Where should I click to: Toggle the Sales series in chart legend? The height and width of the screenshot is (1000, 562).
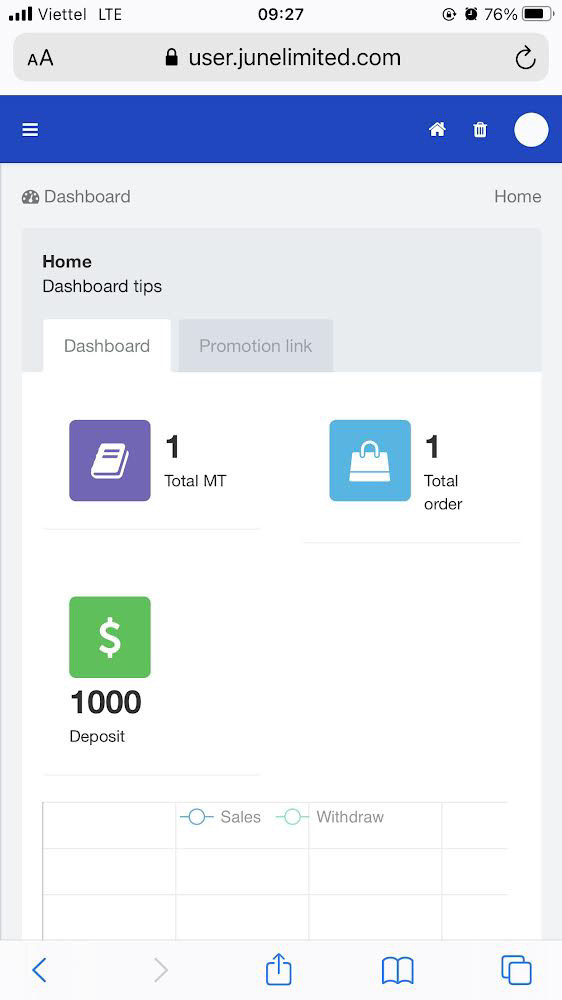(x=221, y=817)
